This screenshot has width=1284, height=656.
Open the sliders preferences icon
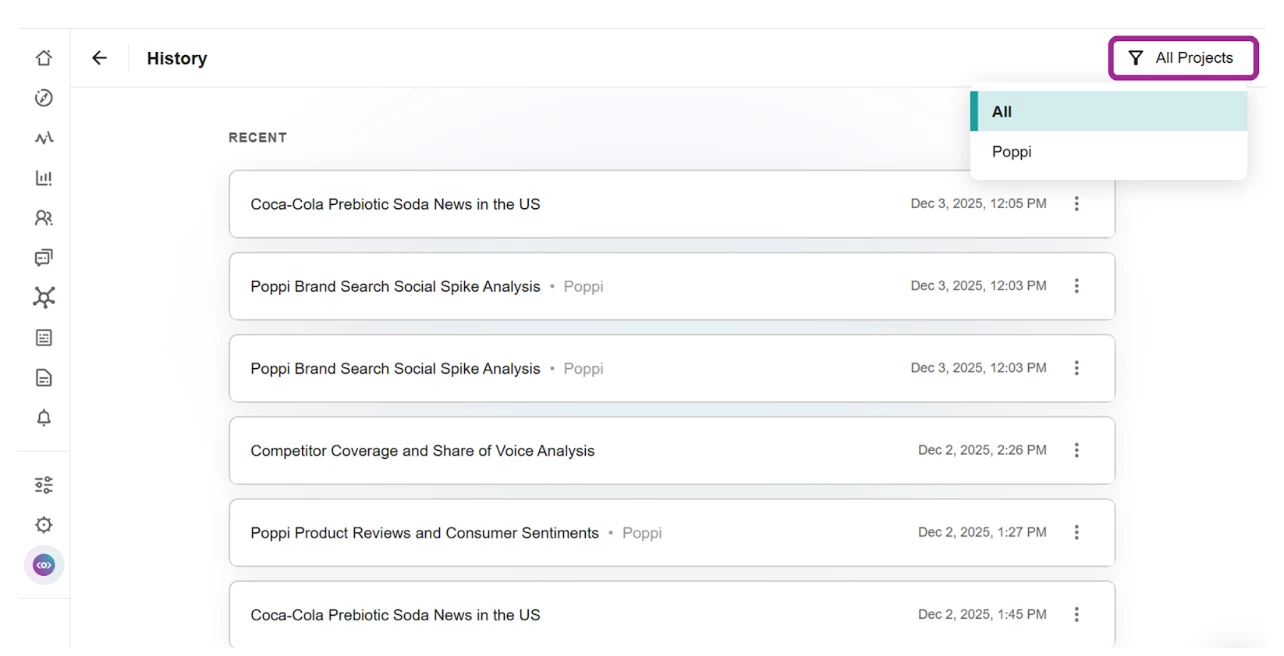click(44, 485)
